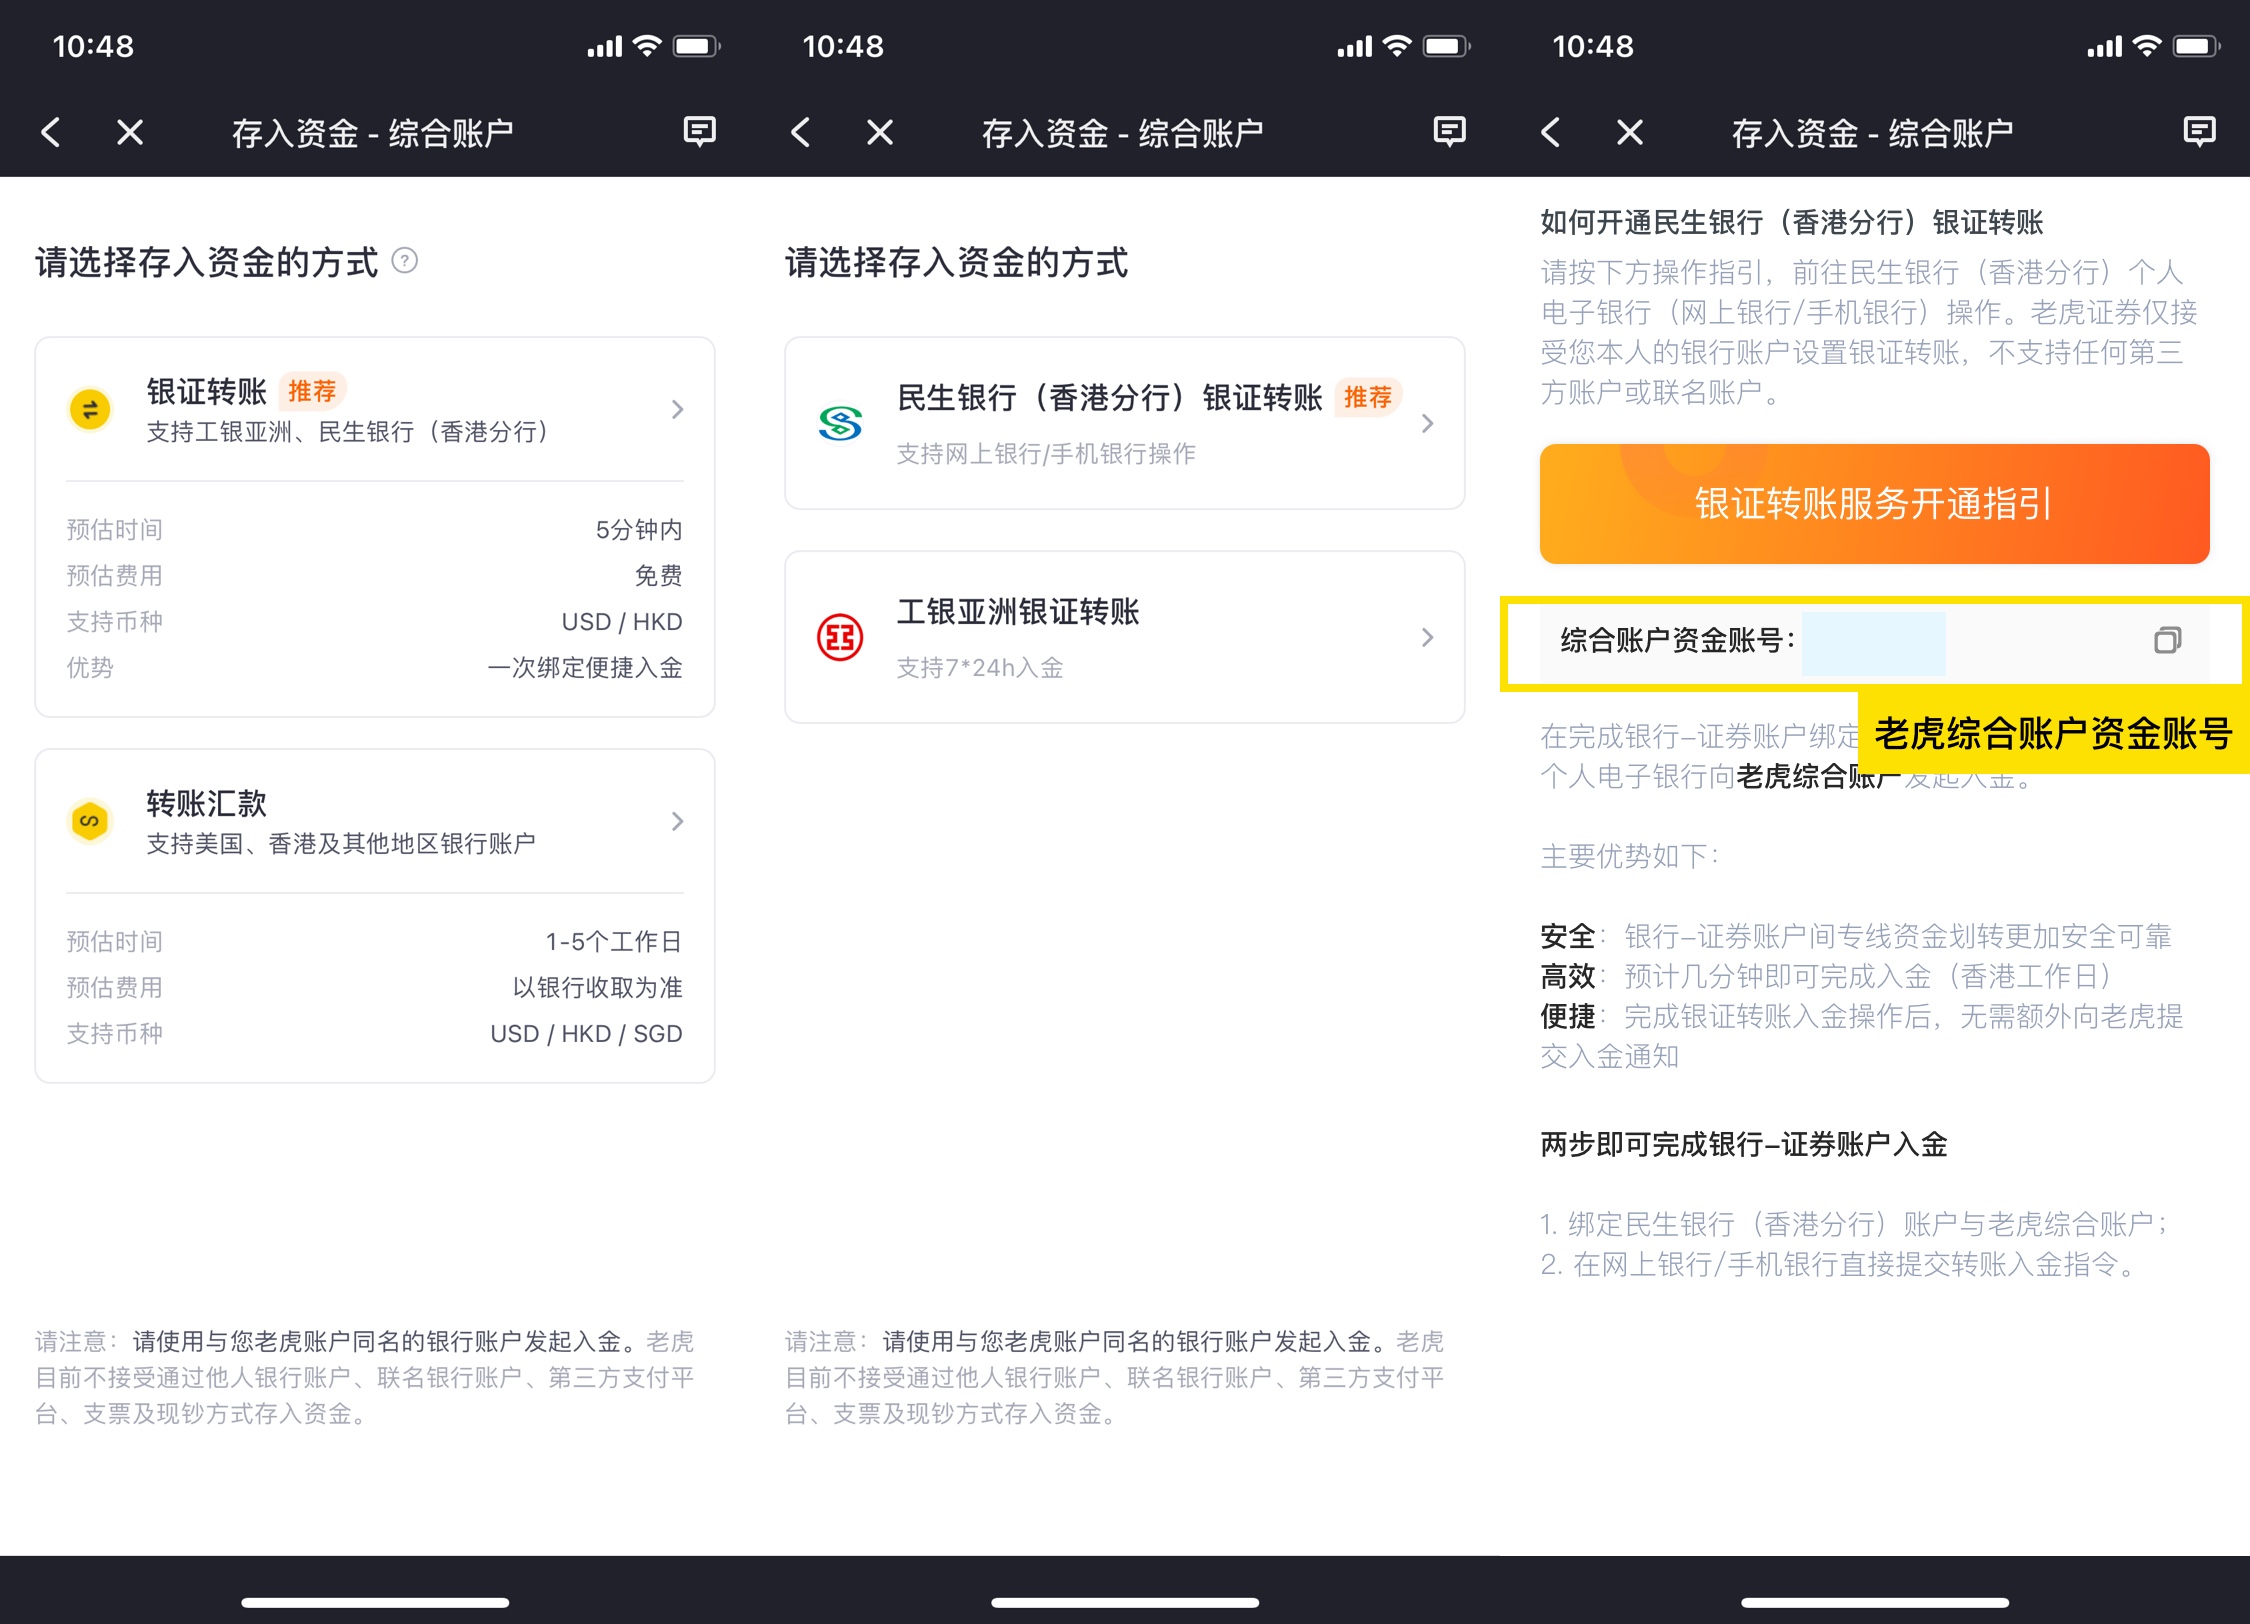Open 银证转账服务开通指引 orange button
The width and height of the screenshot is (2250, 1624).
point(1874,504)
